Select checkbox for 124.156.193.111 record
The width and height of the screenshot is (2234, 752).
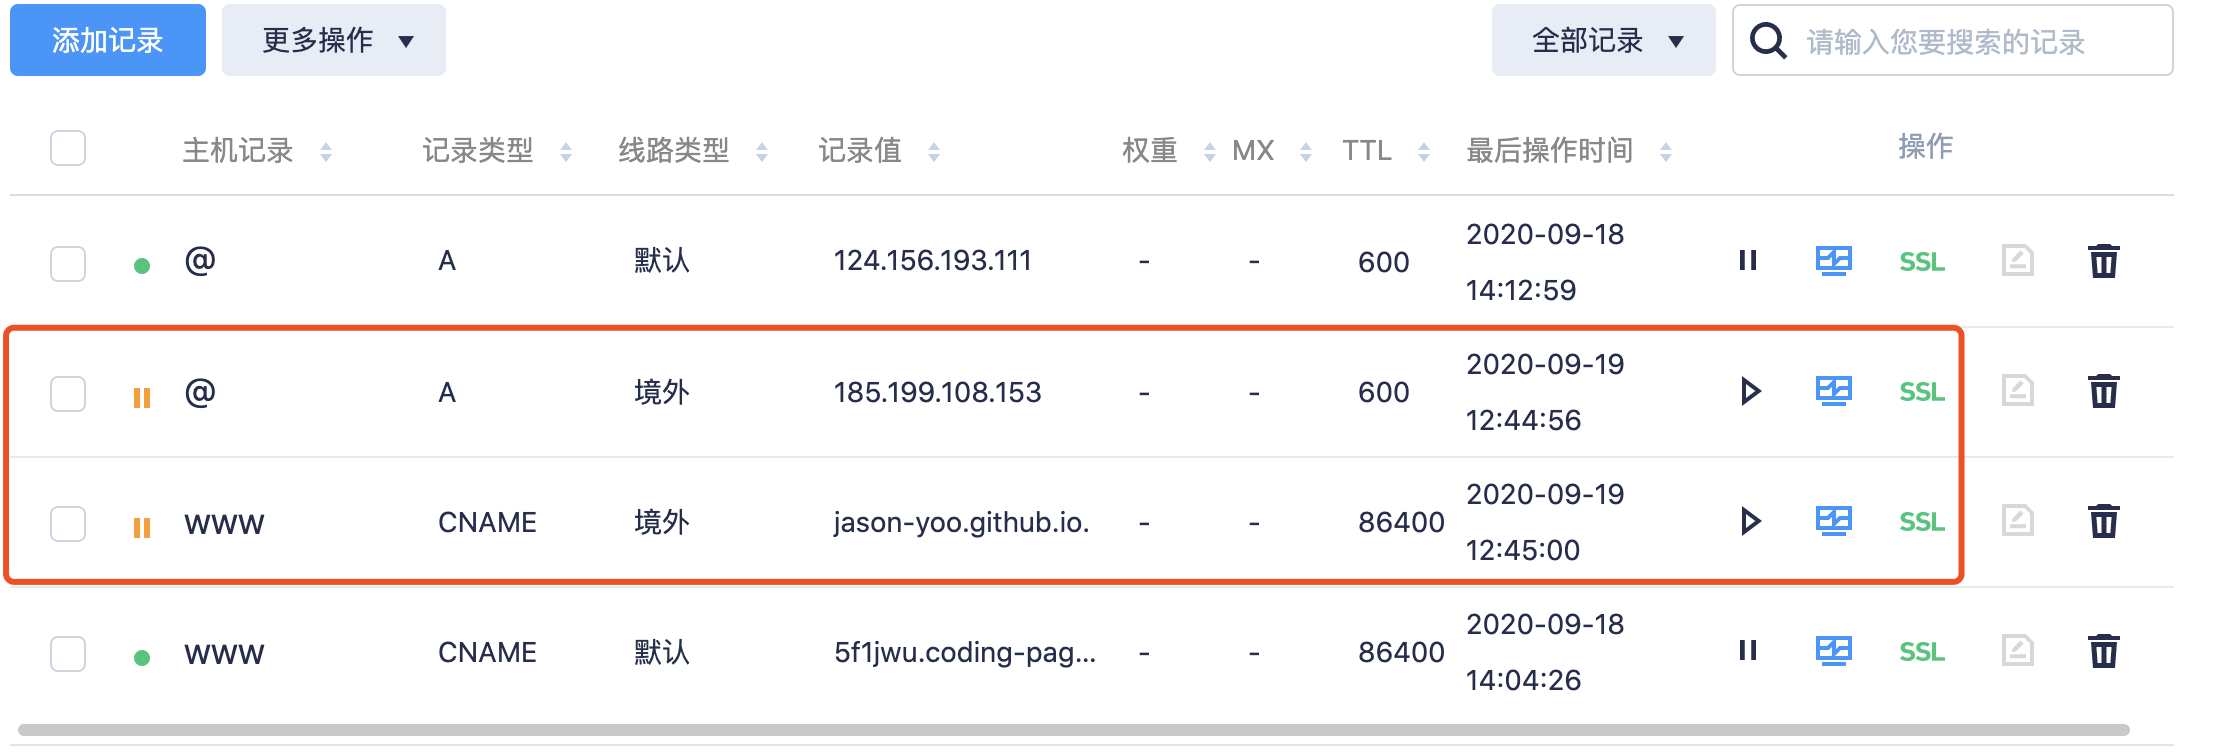[68, 264]
